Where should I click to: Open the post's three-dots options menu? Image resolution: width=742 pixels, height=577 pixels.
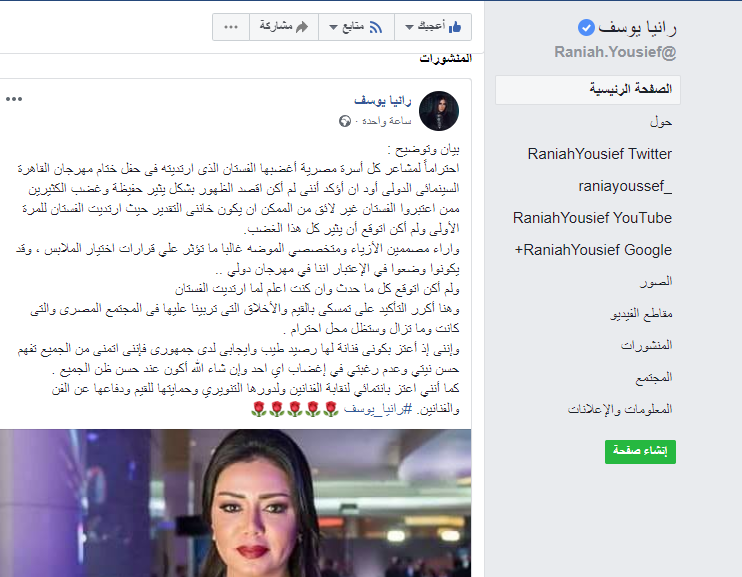click(14, 99)
